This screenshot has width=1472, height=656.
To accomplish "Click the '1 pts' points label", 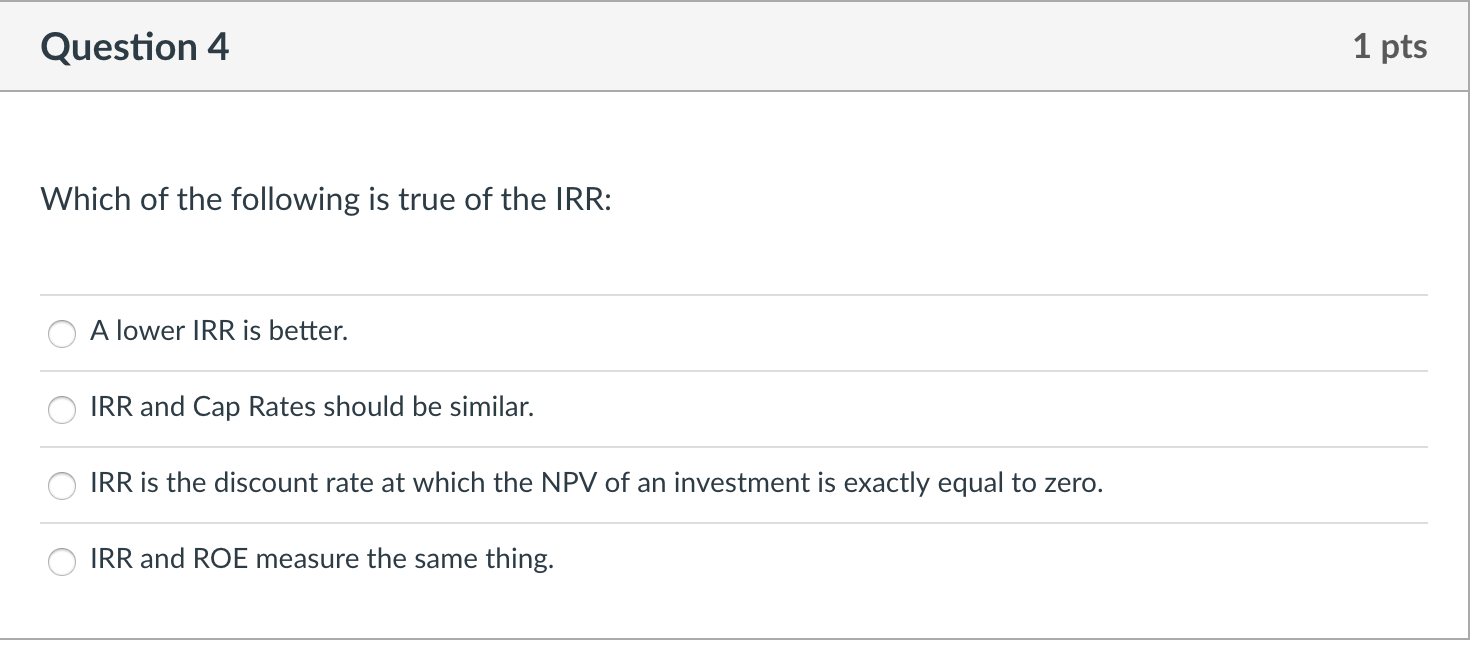I will coord(1390,47).
